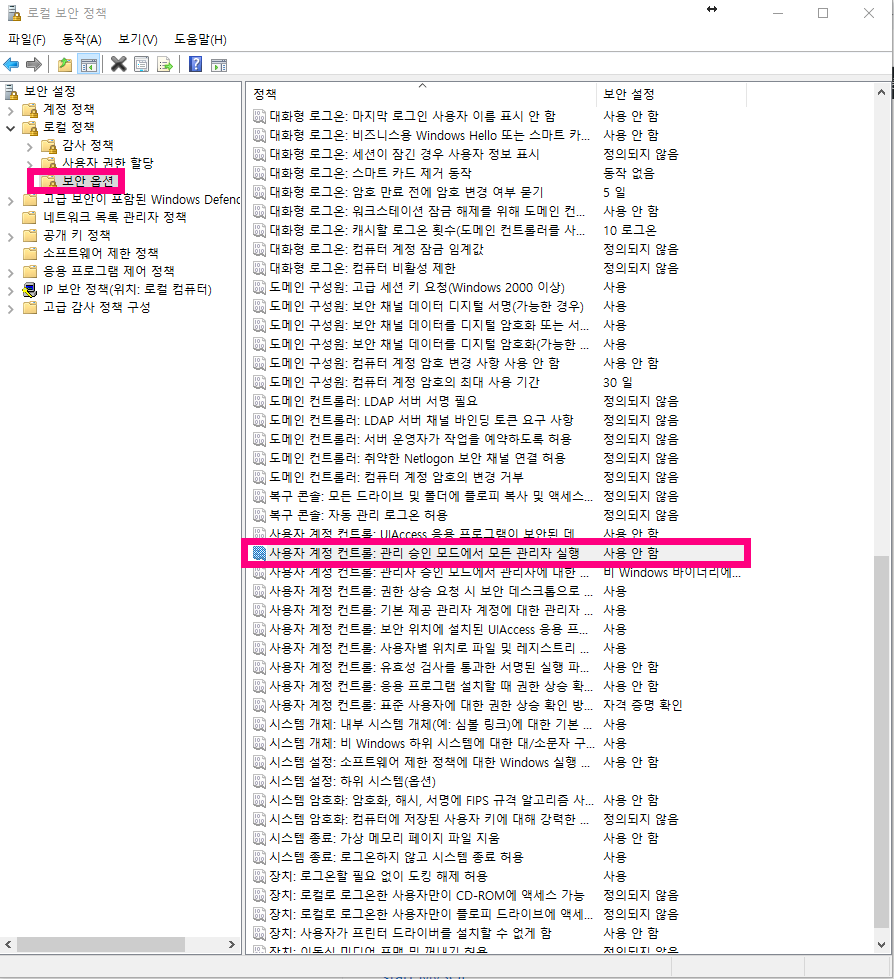Screen dimensions: 894x979
Task: Open the 파일(F) menu
Action: (27, 39)
